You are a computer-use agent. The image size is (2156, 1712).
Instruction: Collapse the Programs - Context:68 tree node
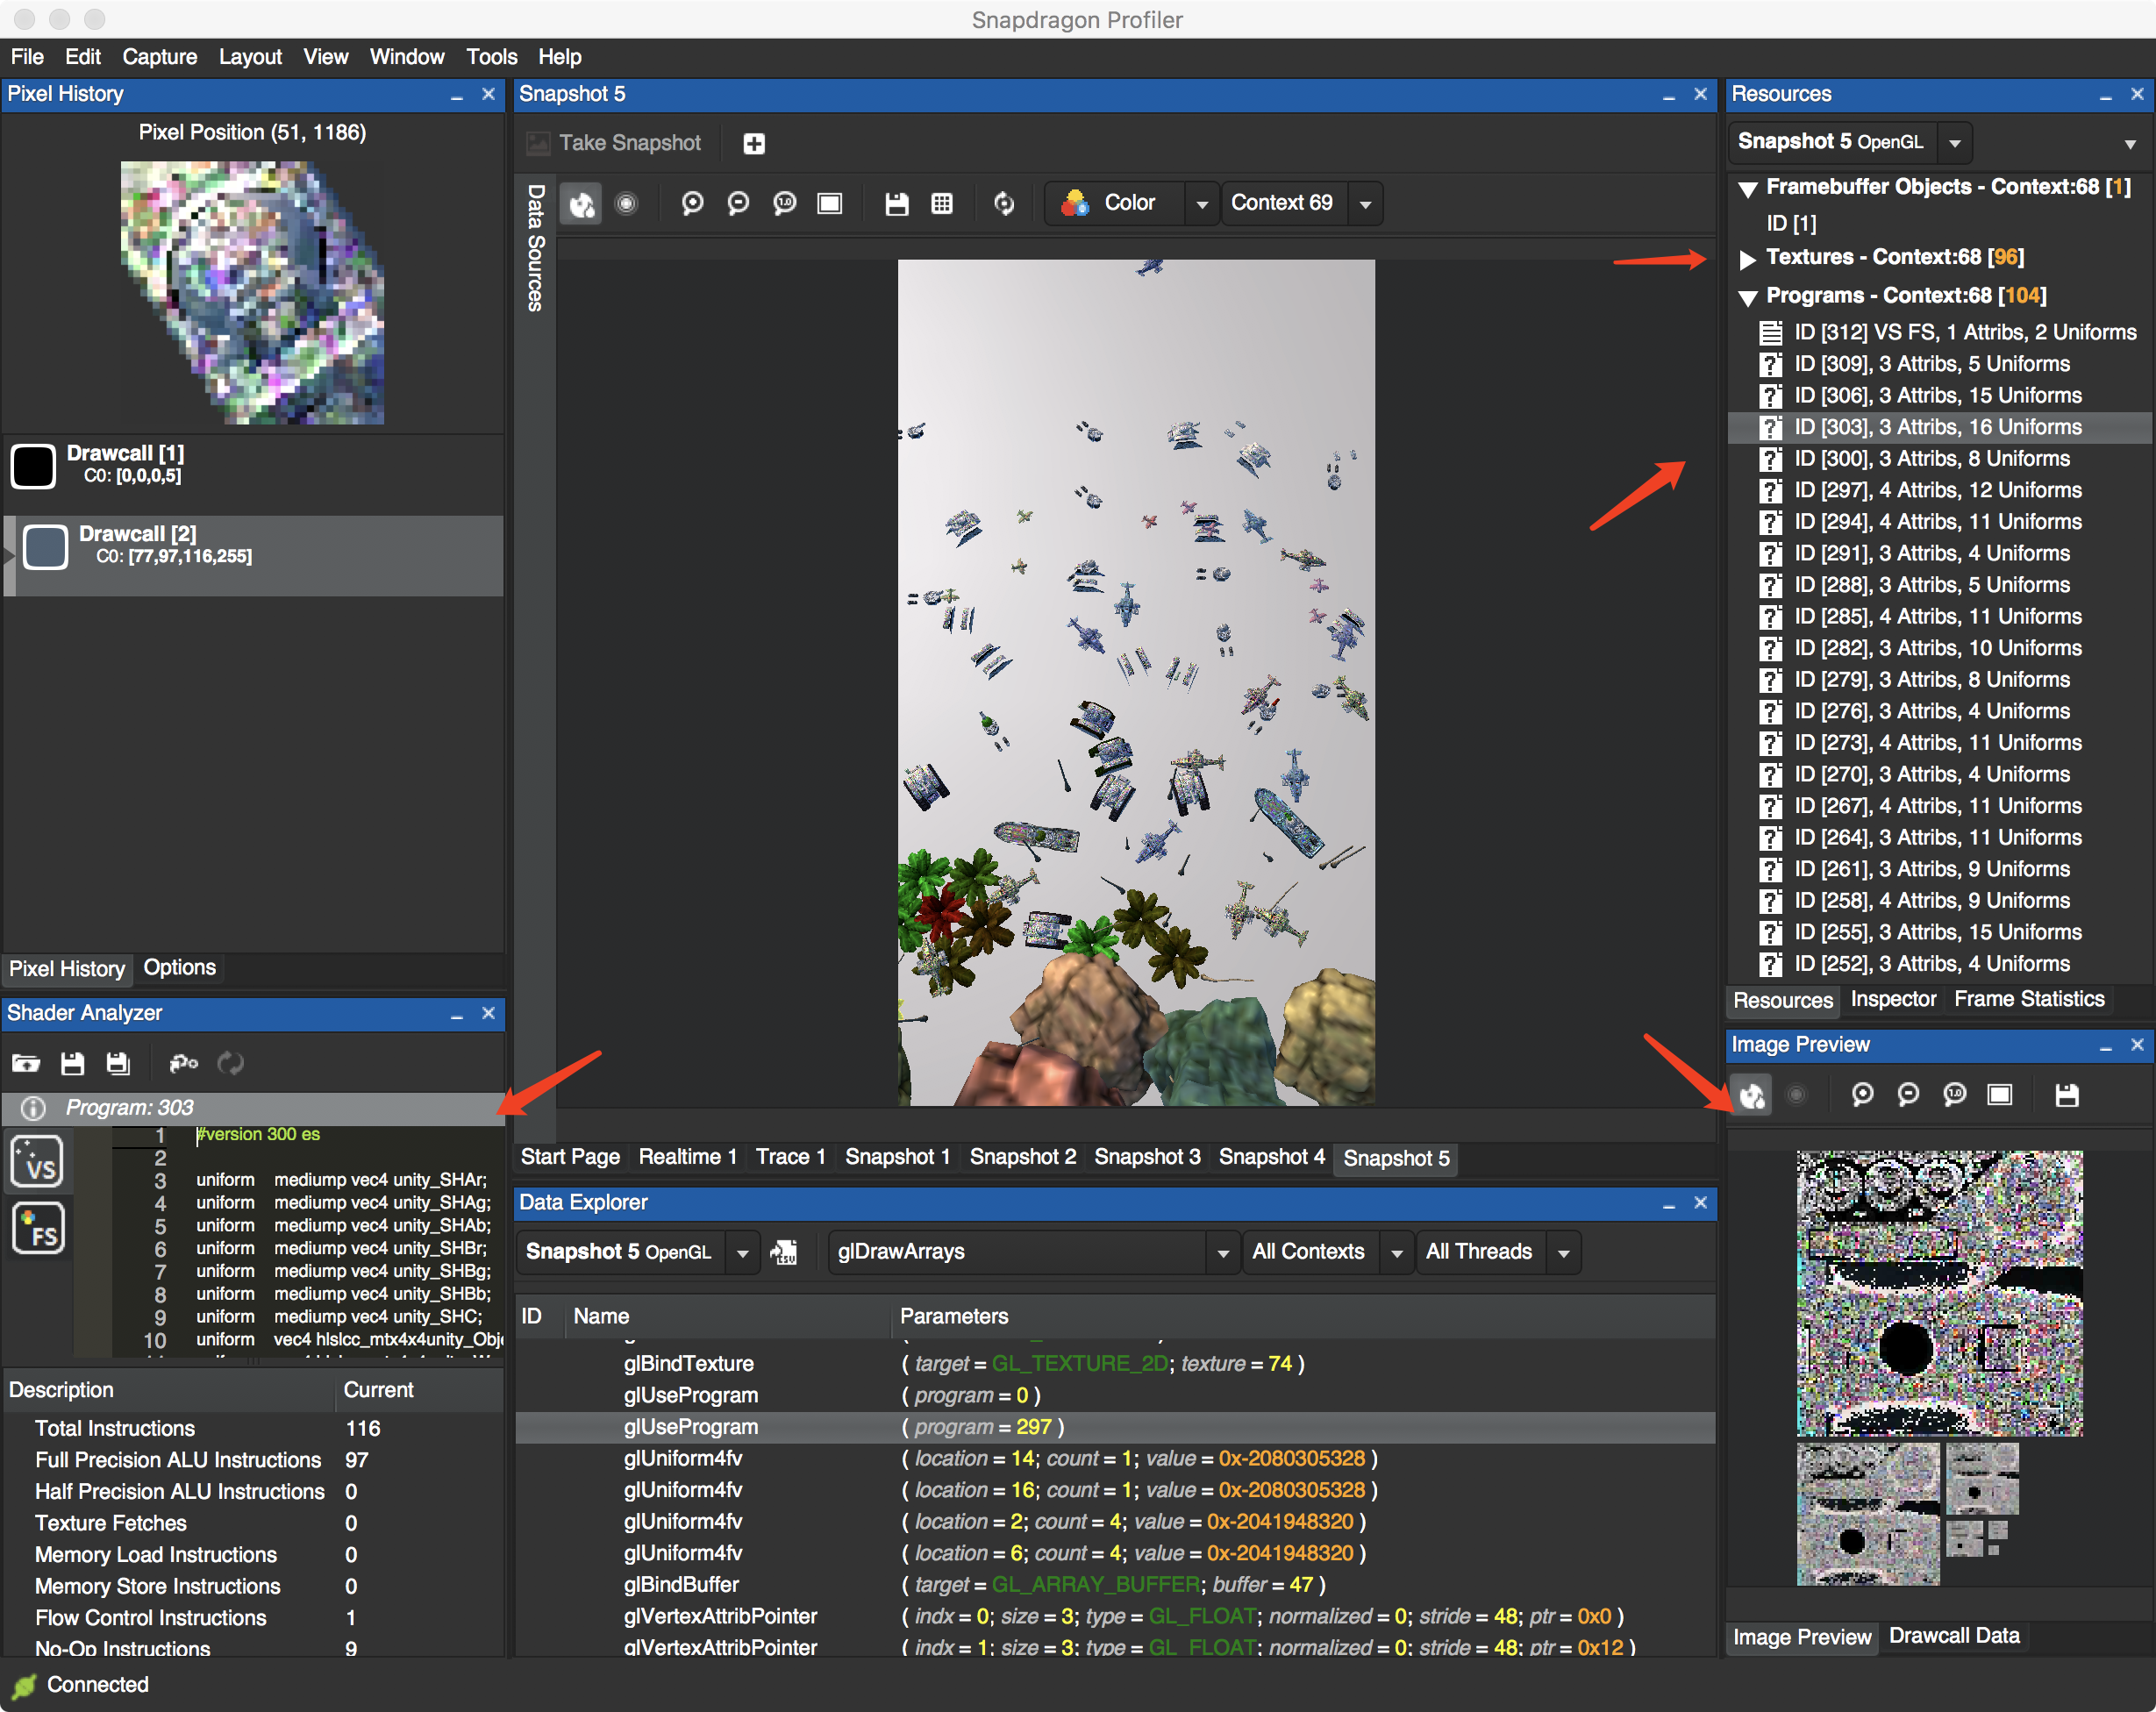pos(1746,296)
